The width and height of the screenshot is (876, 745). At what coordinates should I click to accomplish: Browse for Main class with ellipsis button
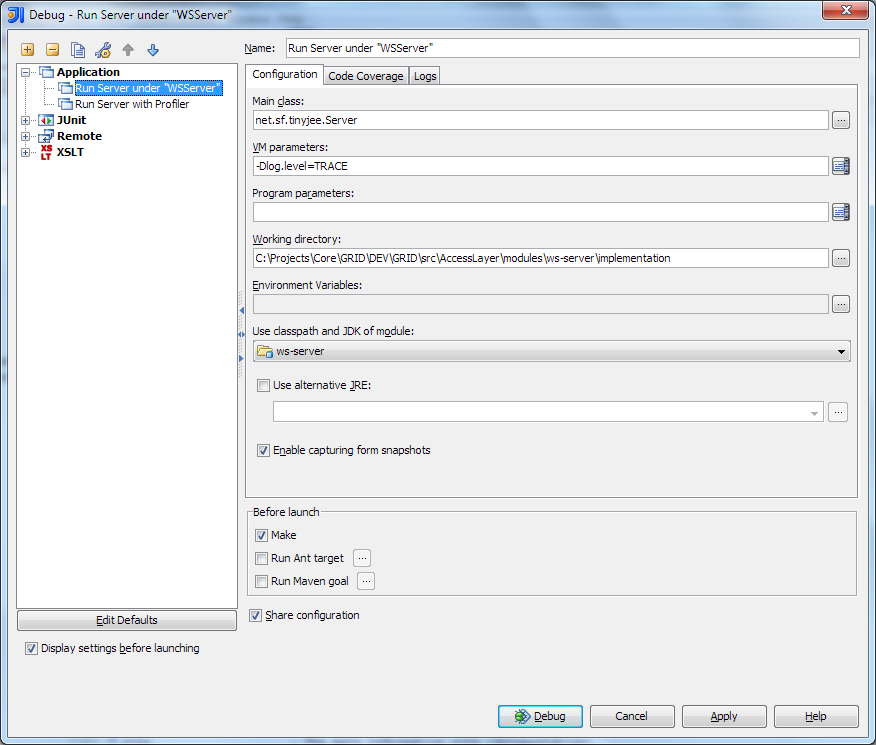coord(840,120)
